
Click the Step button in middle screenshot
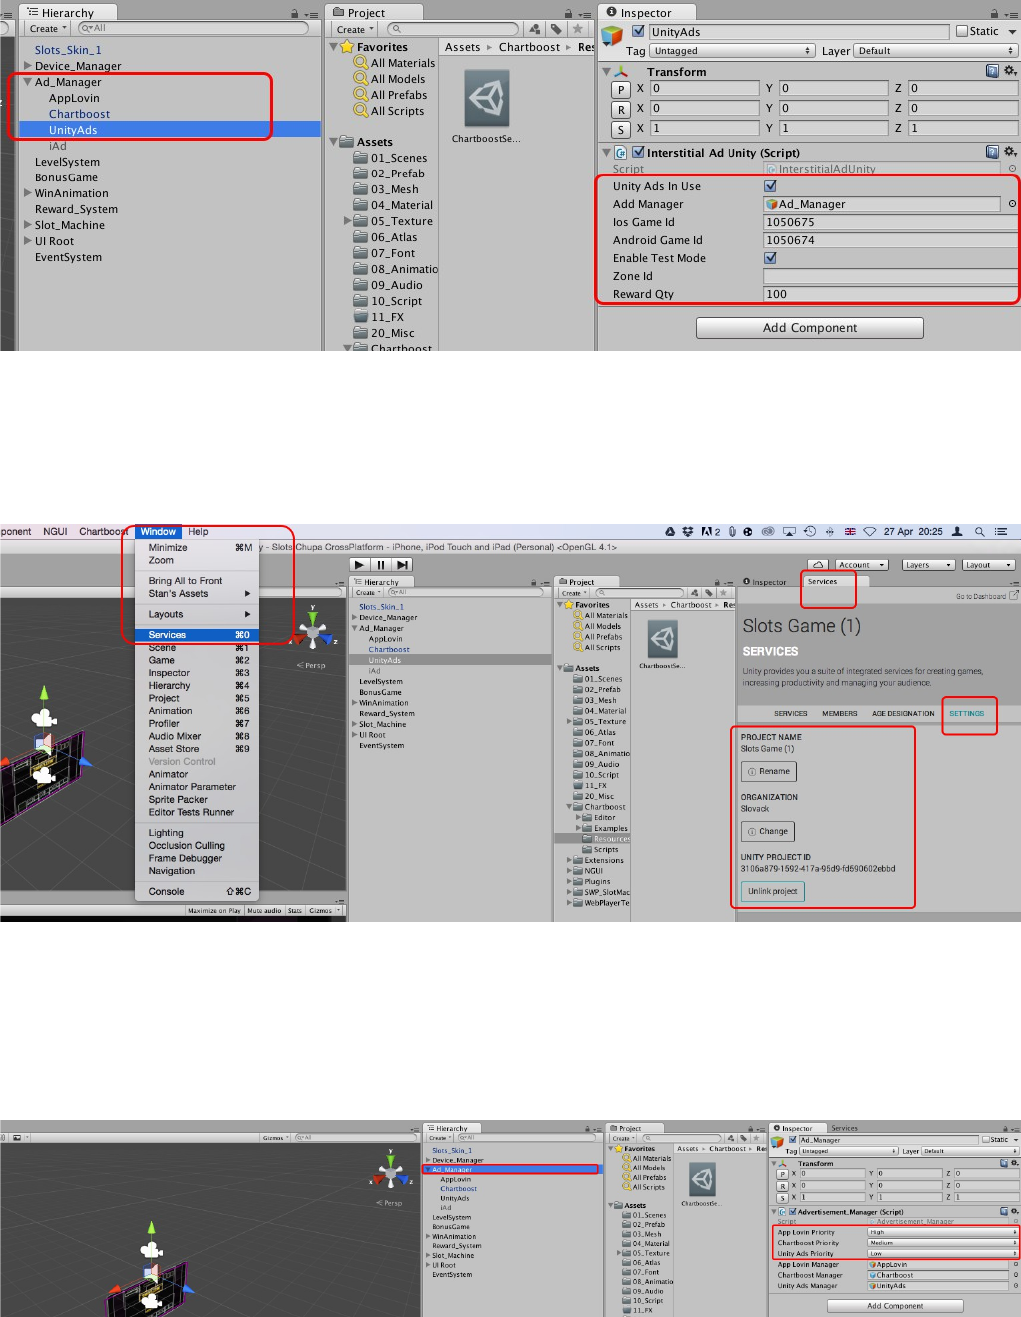[x=402, y=565]
